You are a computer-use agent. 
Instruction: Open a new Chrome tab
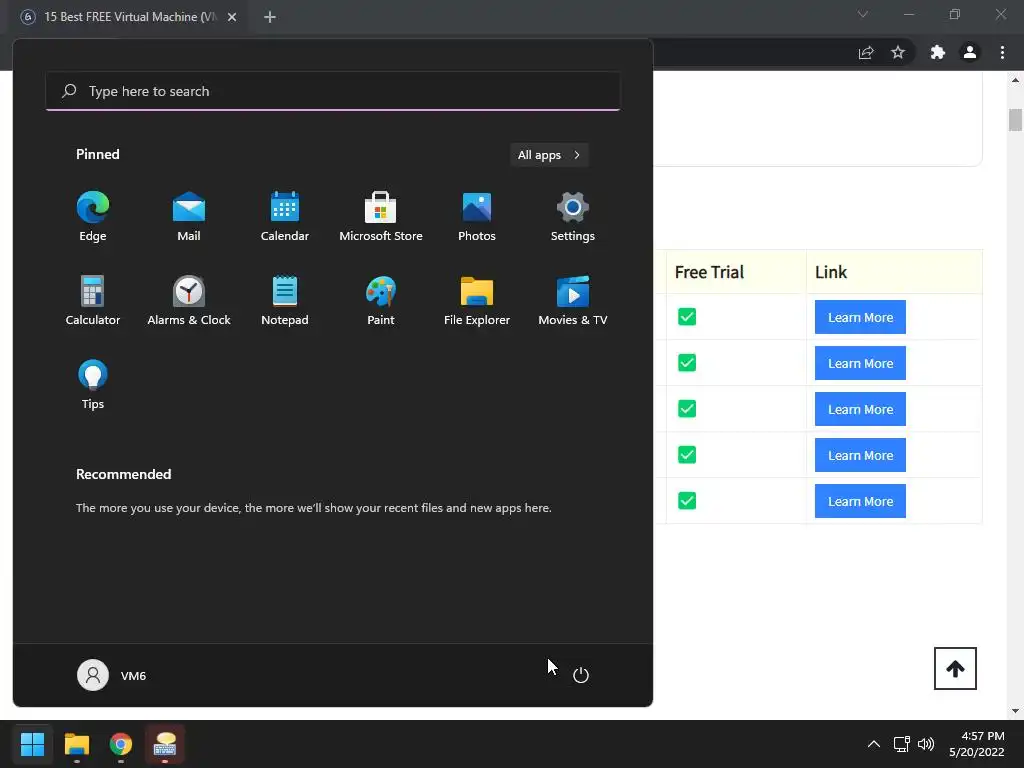(x=270, y=17)
